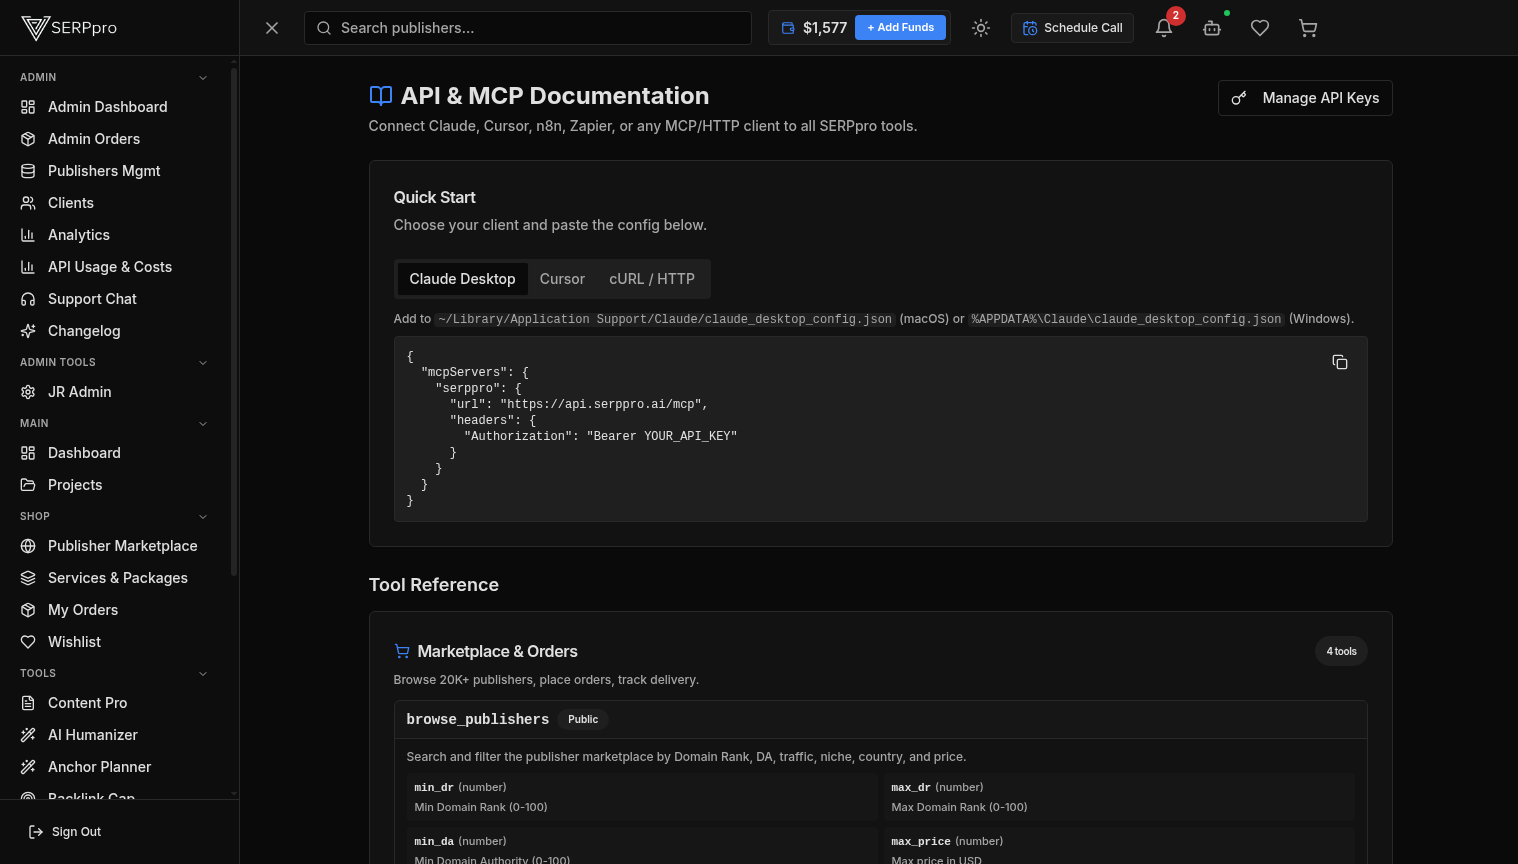Image resolution: width=1518 pixels, height=864 pixels.
Task: Open the shopping cart icon
Action: pyautogui.click(x=1308, y=28)
